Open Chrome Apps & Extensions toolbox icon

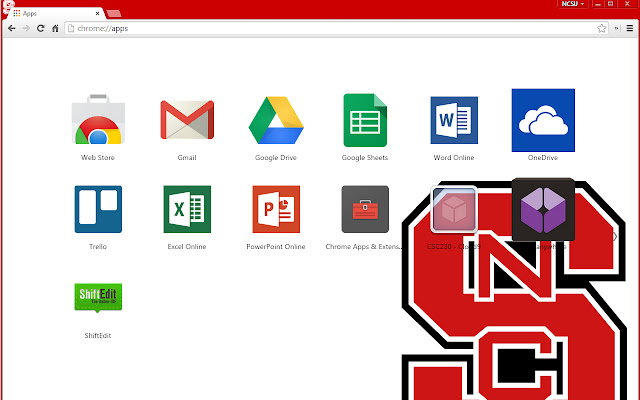pos(365,209)
